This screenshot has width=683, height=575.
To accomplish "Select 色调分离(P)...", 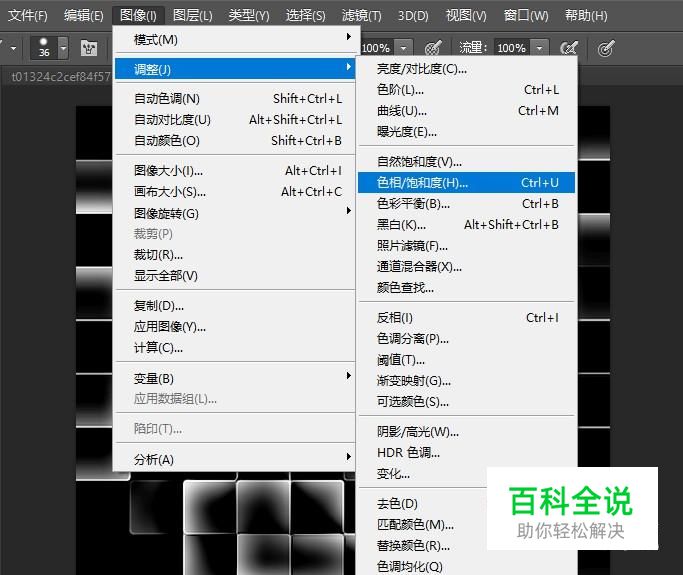I will click(467, 338).
